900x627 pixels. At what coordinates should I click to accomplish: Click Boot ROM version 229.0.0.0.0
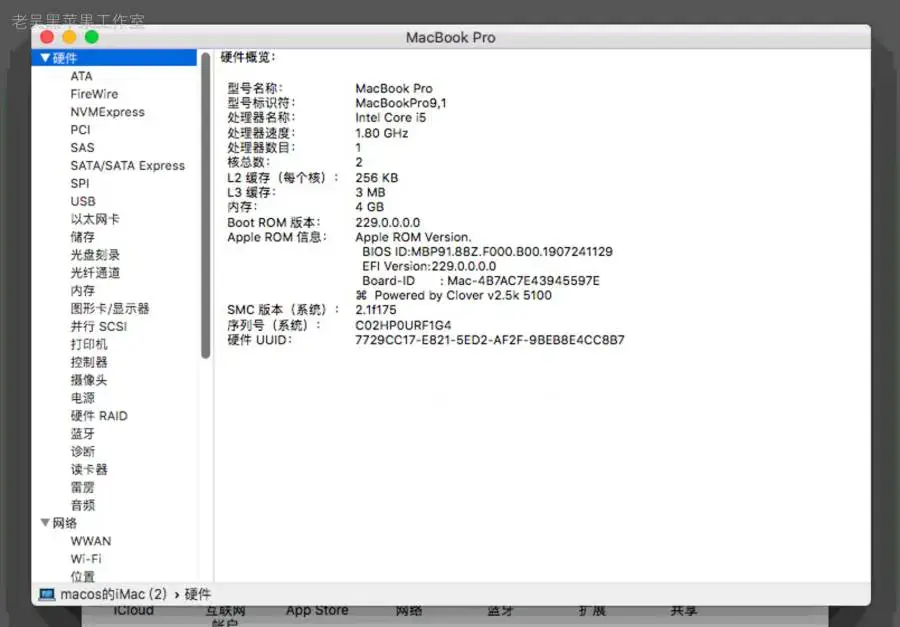coord(387,222)
